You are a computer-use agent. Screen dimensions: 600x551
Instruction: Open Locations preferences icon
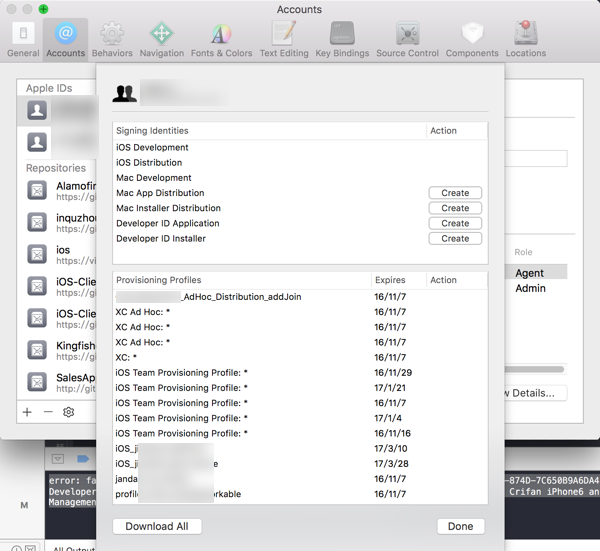(526, 39)
